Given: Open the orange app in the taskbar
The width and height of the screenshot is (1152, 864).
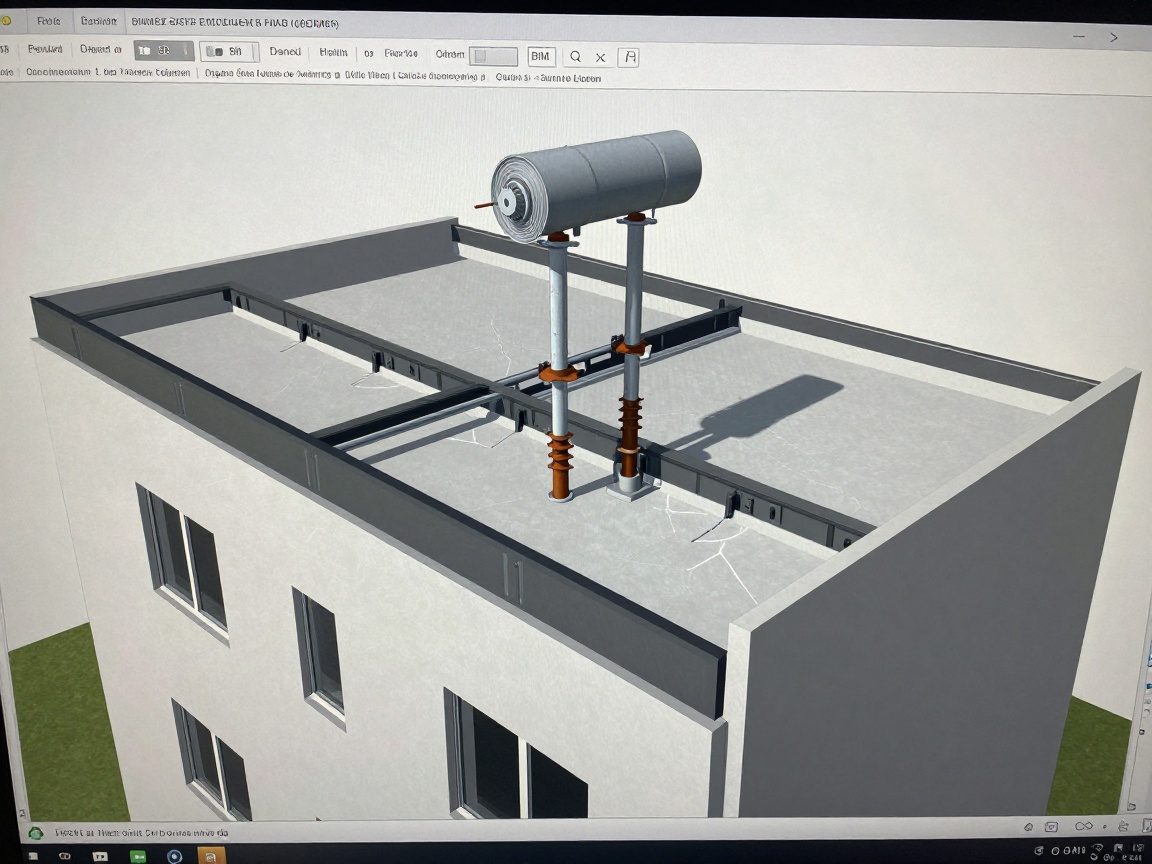Looking at the screenshot, I should click(211, 856).
